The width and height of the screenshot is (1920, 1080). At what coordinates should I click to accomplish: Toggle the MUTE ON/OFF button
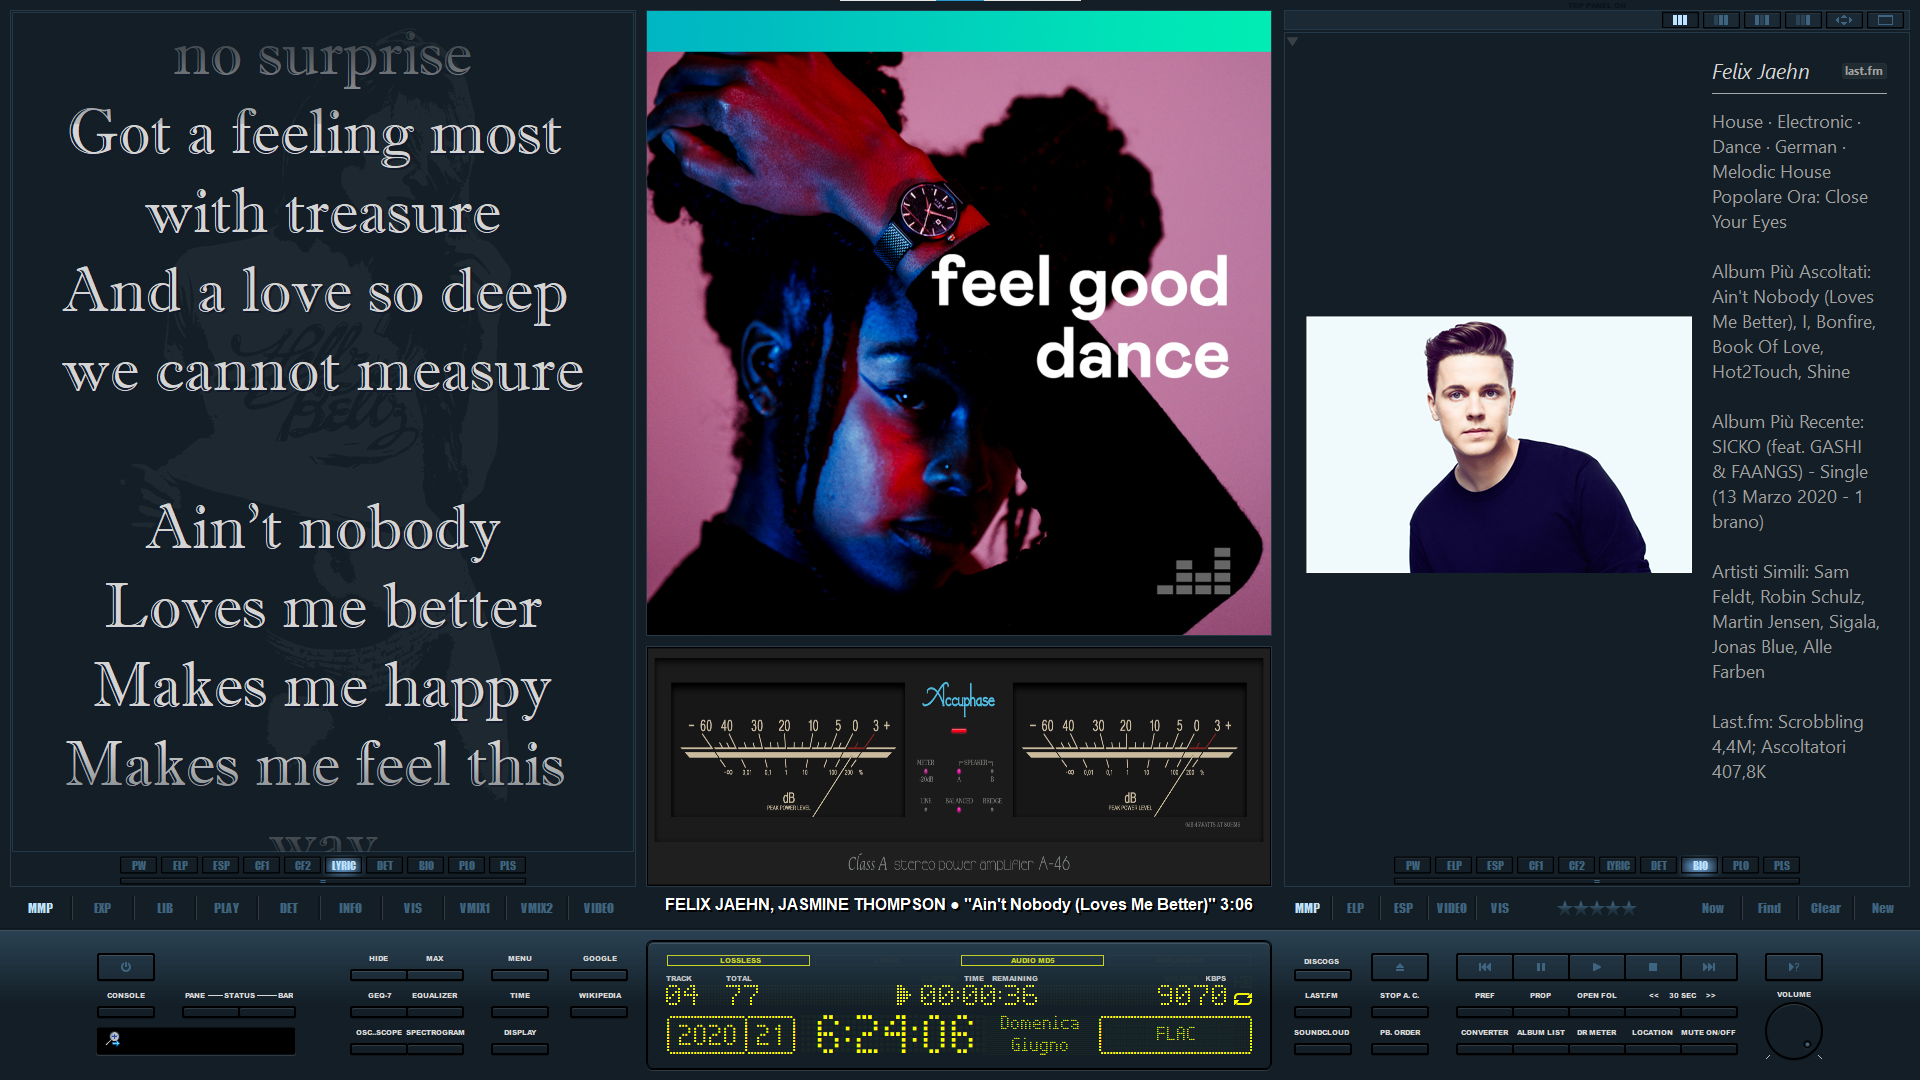[1708, 1049]
